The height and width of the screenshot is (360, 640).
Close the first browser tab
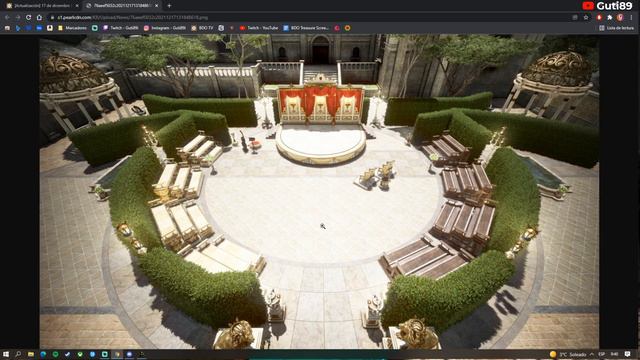[x=77, y=6]
